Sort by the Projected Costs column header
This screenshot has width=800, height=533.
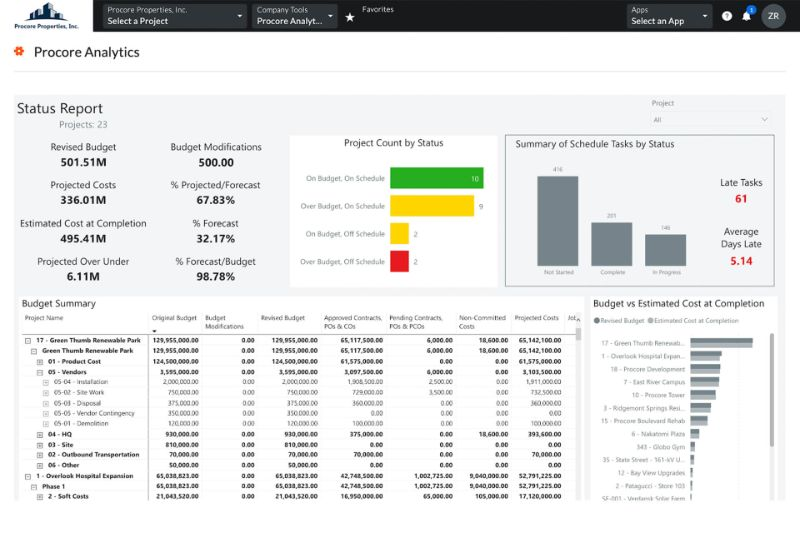point(537,318)
